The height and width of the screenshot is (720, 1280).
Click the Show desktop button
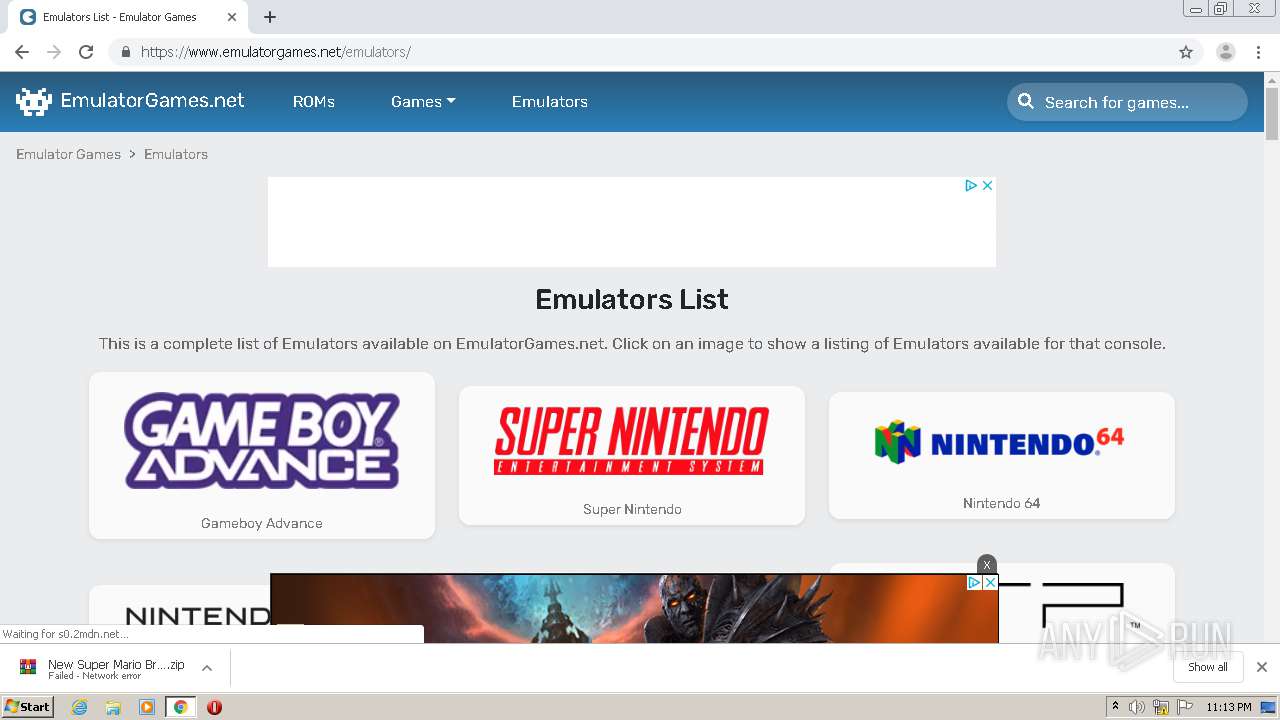tap(1269, 707)
